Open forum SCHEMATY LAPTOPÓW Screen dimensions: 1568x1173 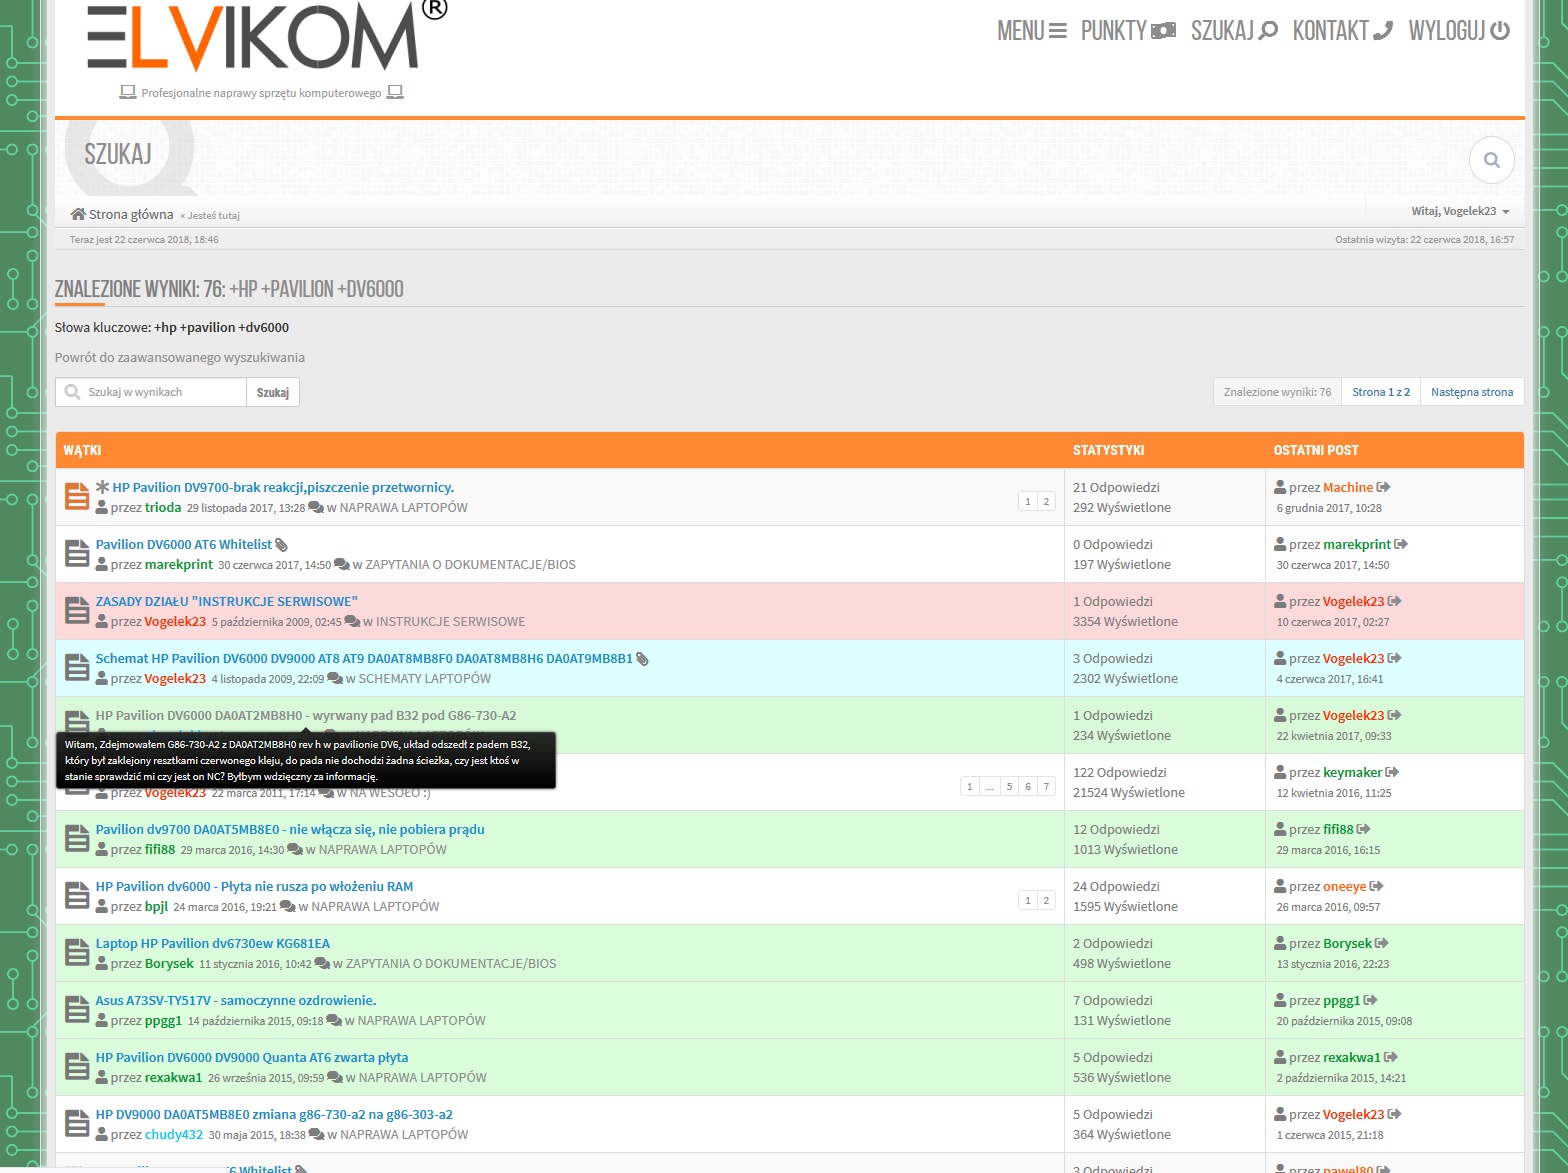[x=425, y=678]
